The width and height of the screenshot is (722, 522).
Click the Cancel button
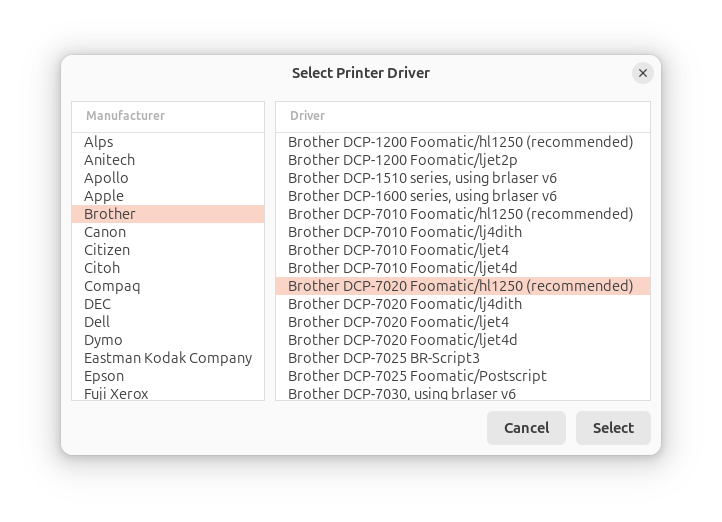(x=526, y=428)
